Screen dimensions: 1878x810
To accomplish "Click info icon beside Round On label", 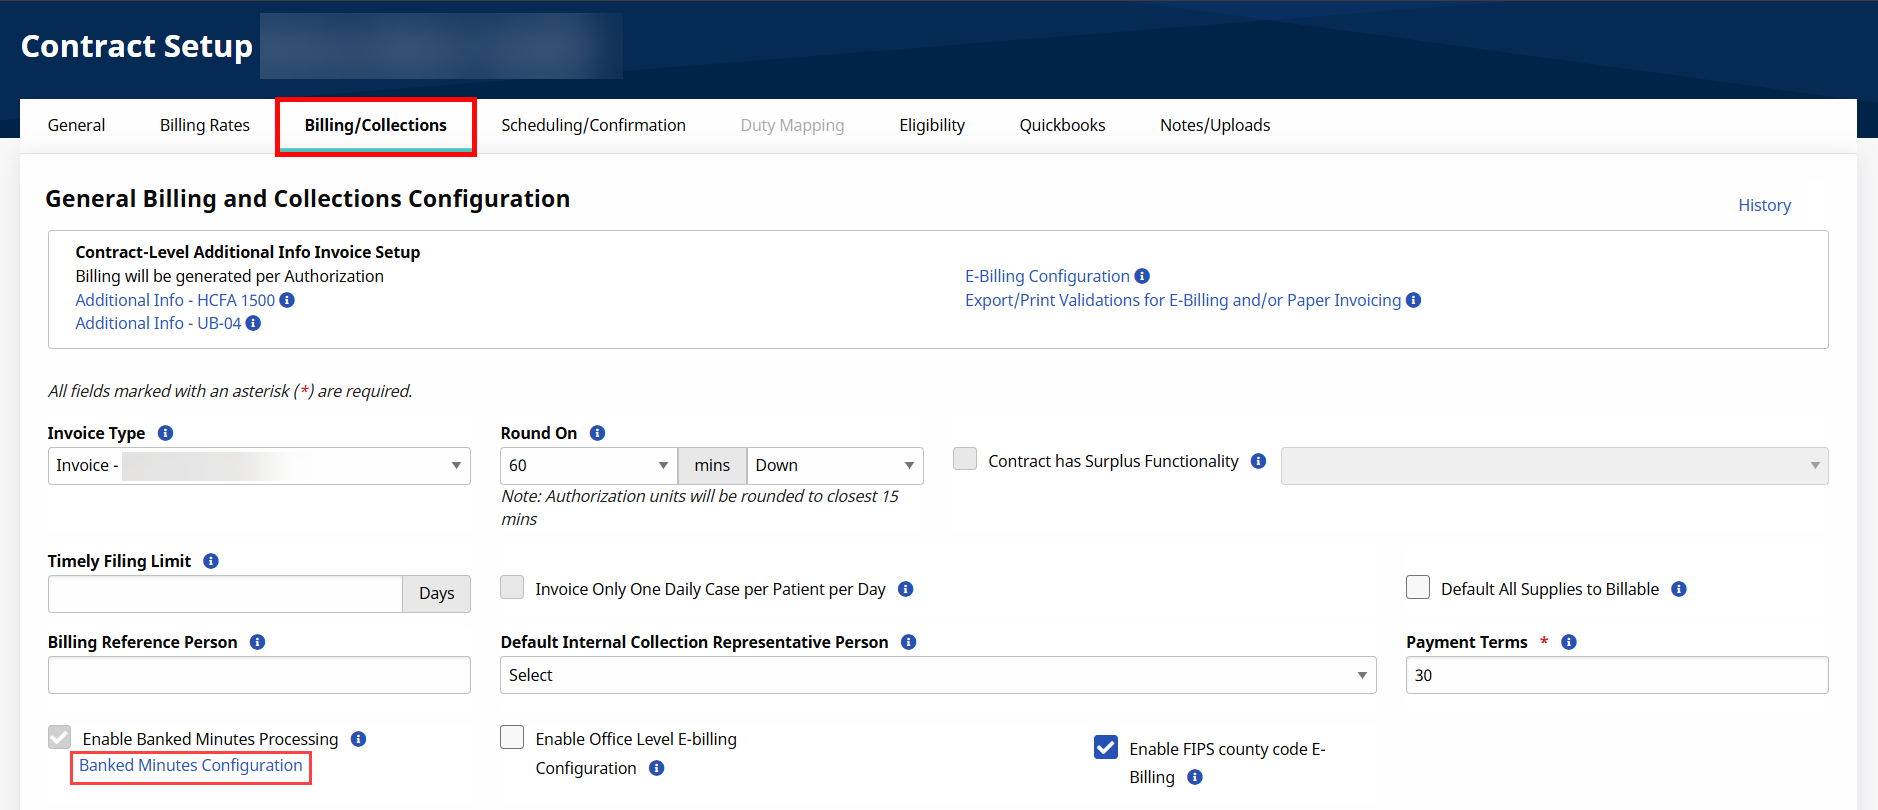I will [597, 433].
